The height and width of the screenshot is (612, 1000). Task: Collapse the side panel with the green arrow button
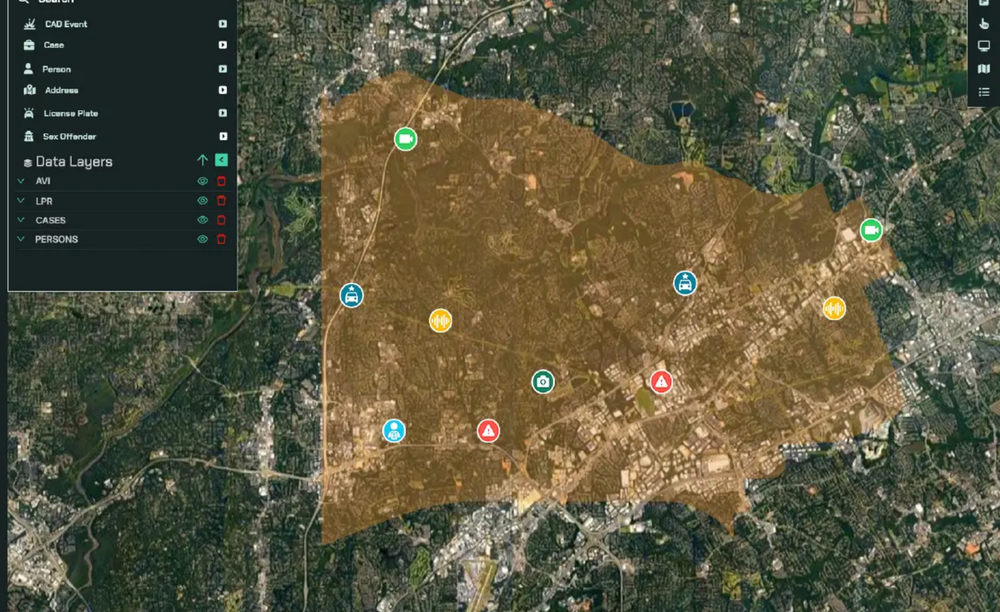[x=221, y=160]
